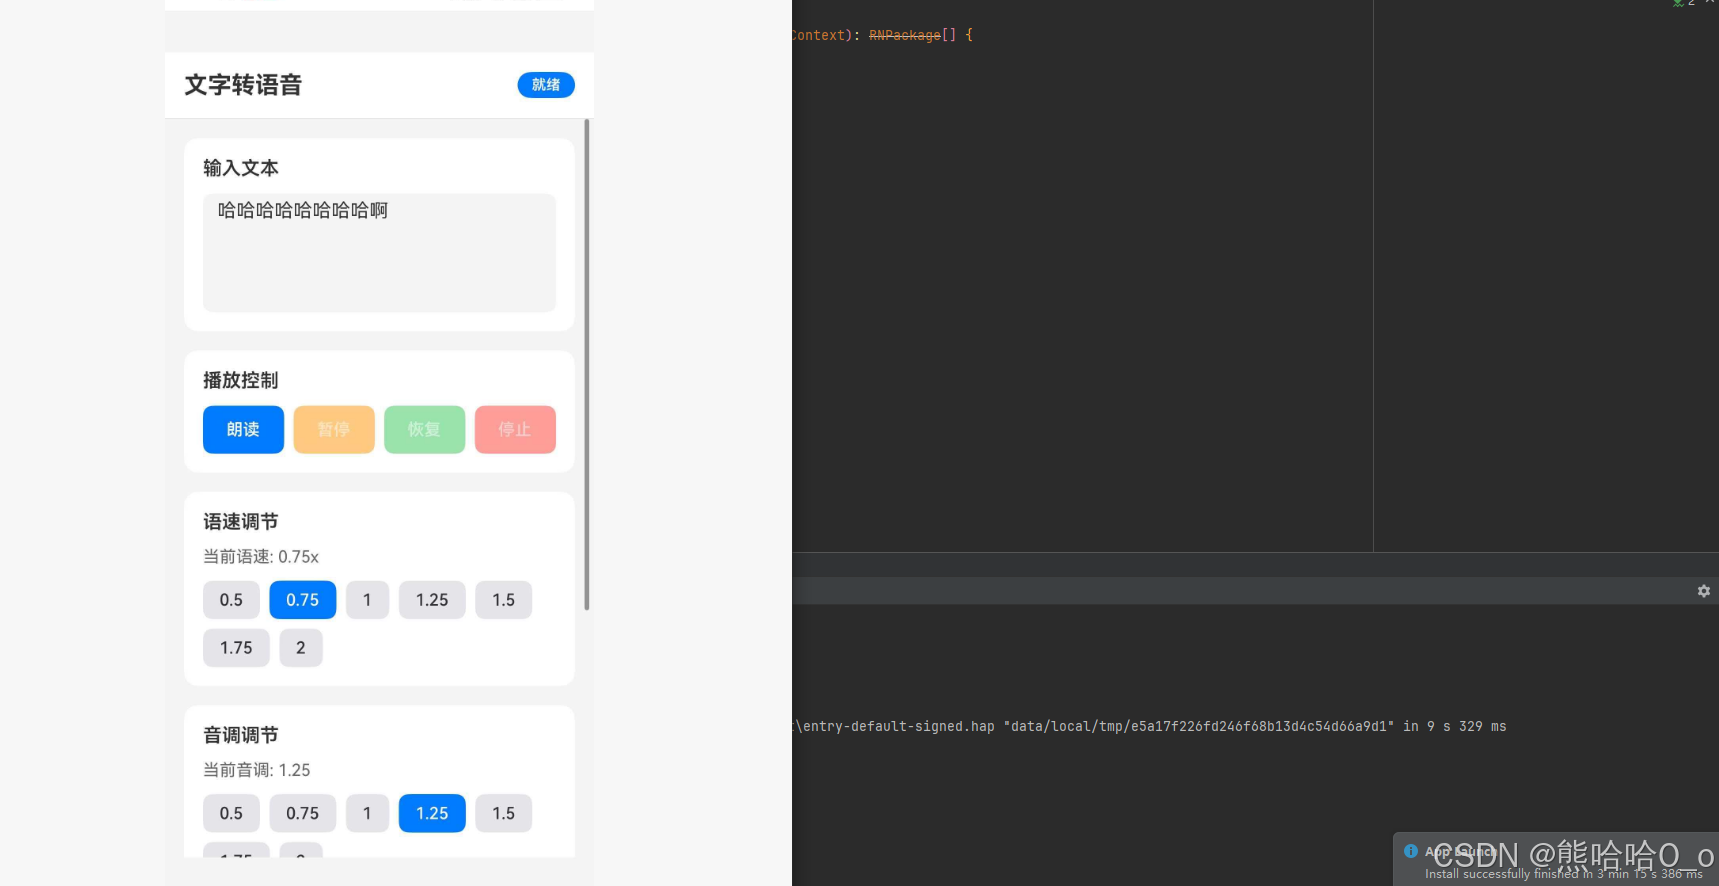Select 1.25 speed under 语速调节
Image resolution: width=1719 pixels, height=886 pixels.
pyautogui.click(x=432, y=600)
